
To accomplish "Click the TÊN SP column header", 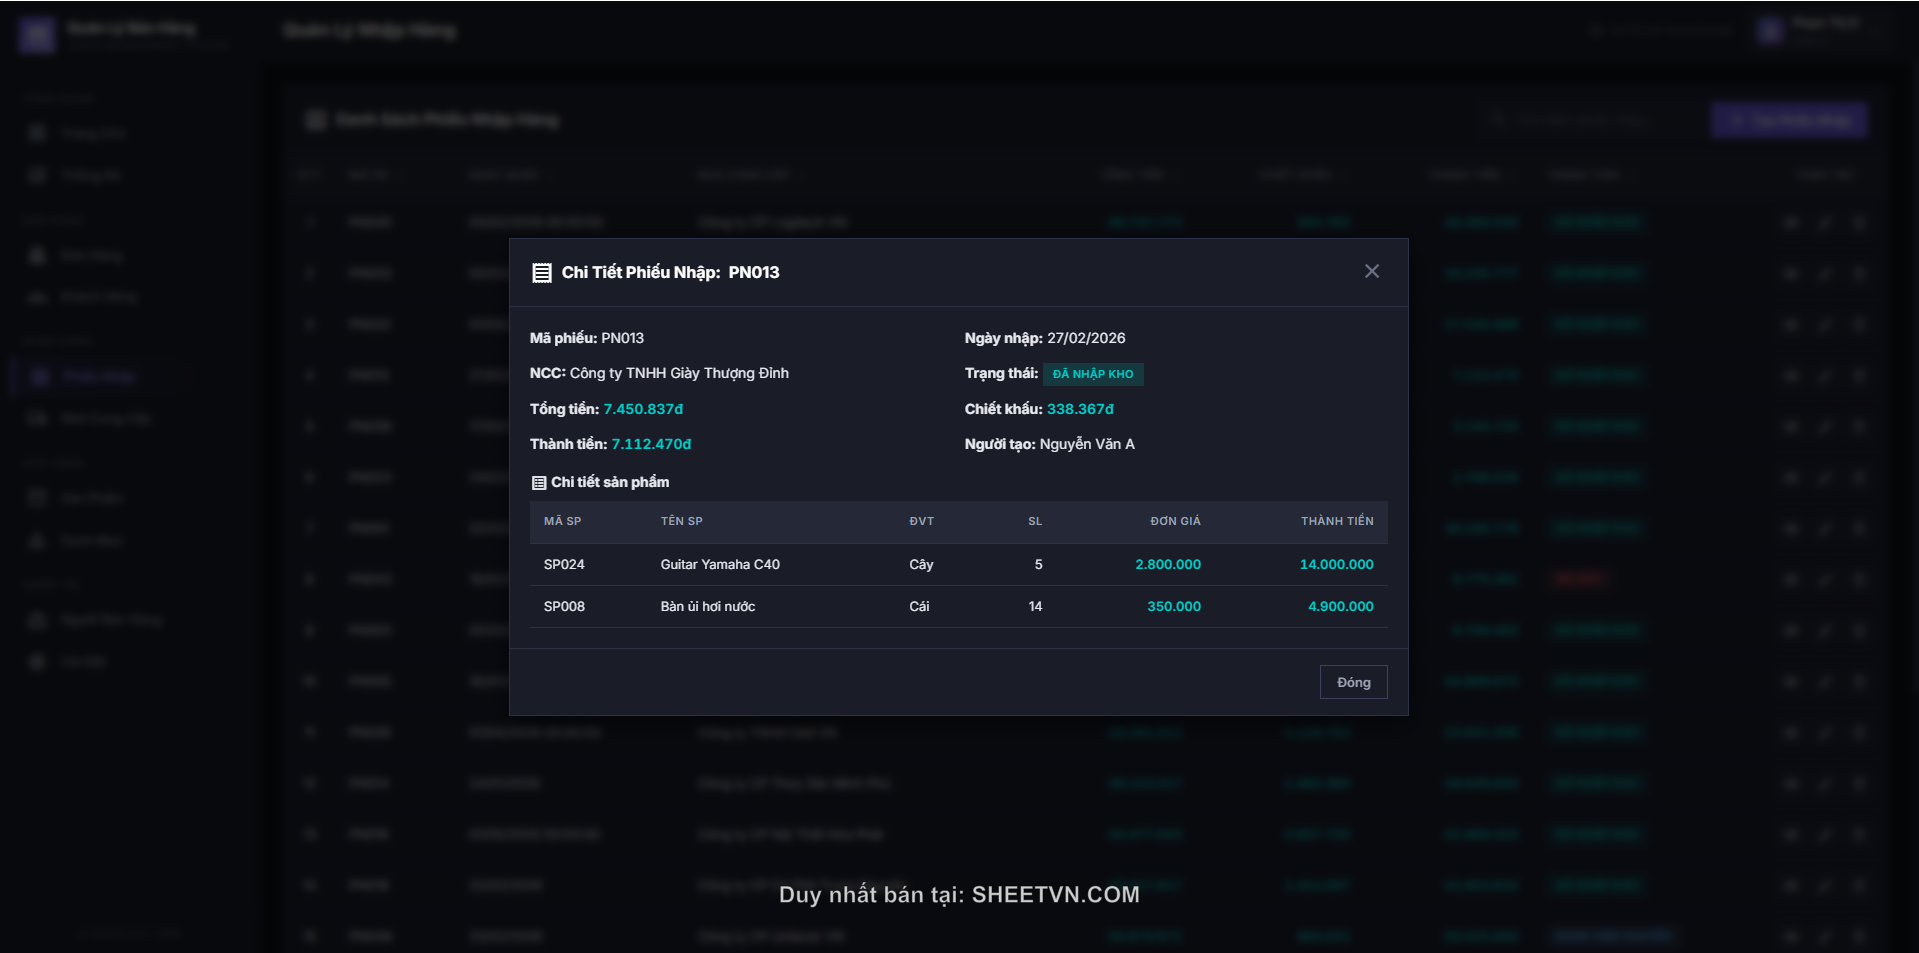I will pos(681,521).
